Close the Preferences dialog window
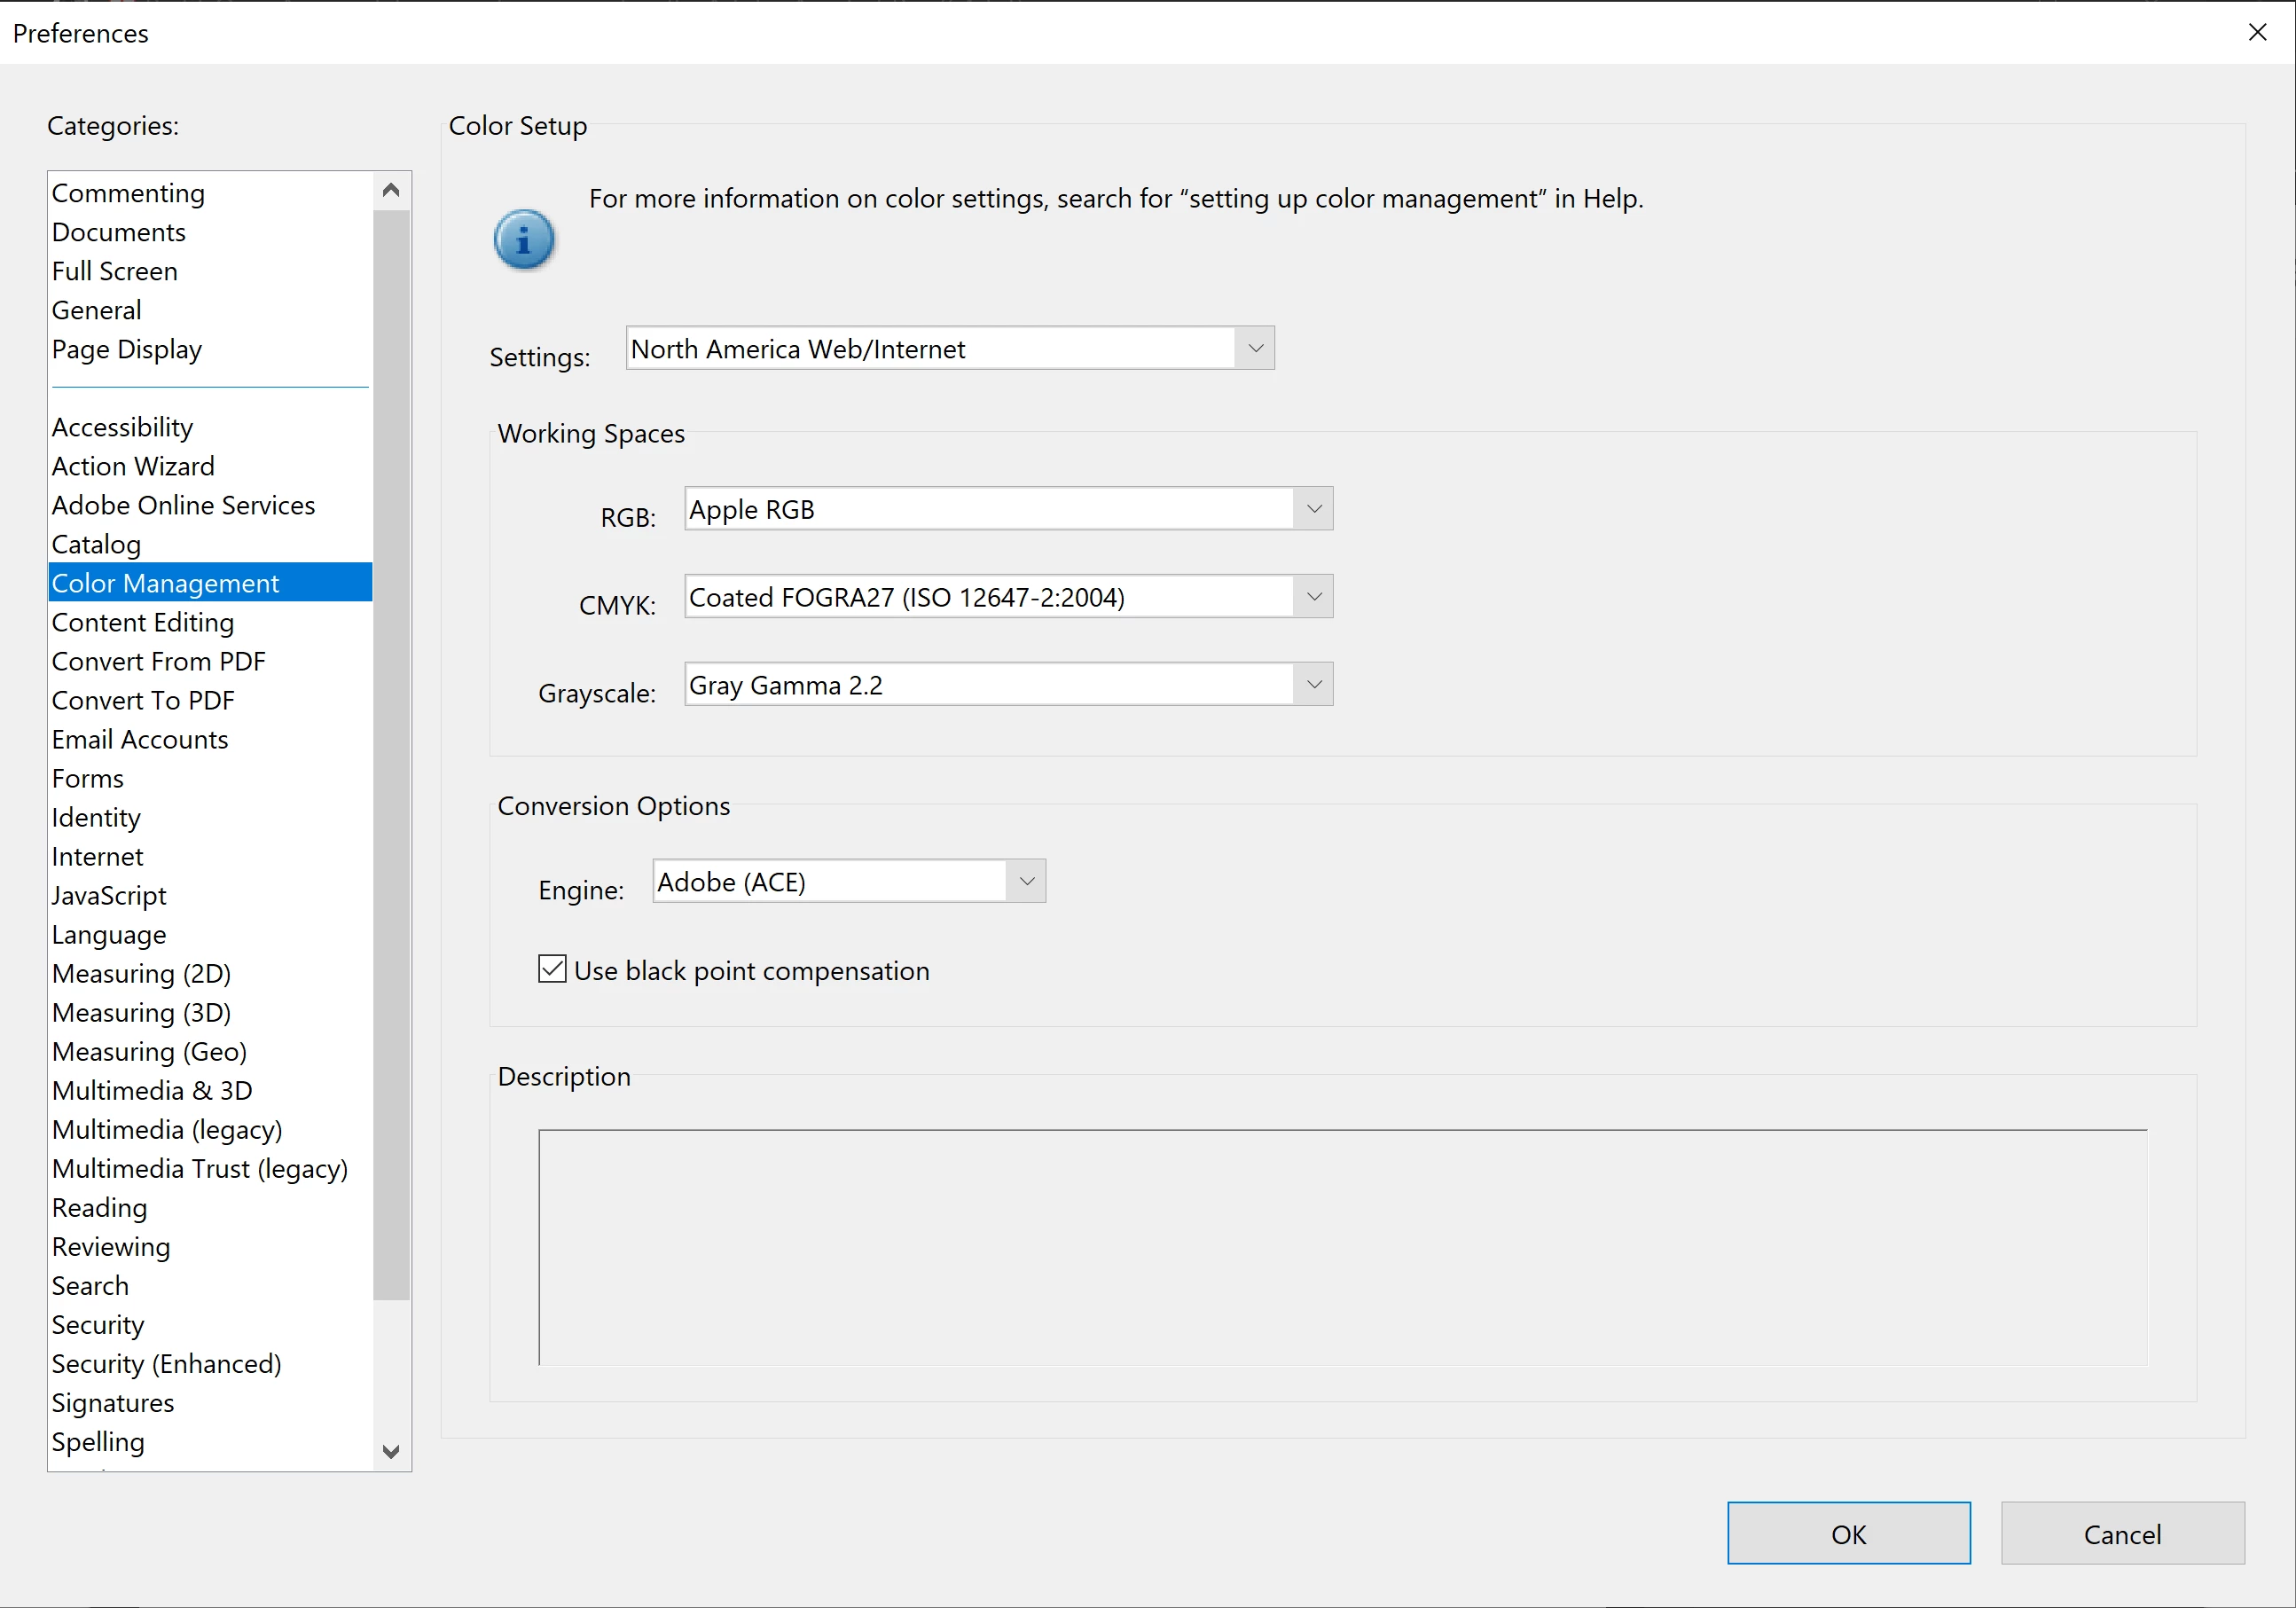 pyautogui.click(x=2256, y=33)
